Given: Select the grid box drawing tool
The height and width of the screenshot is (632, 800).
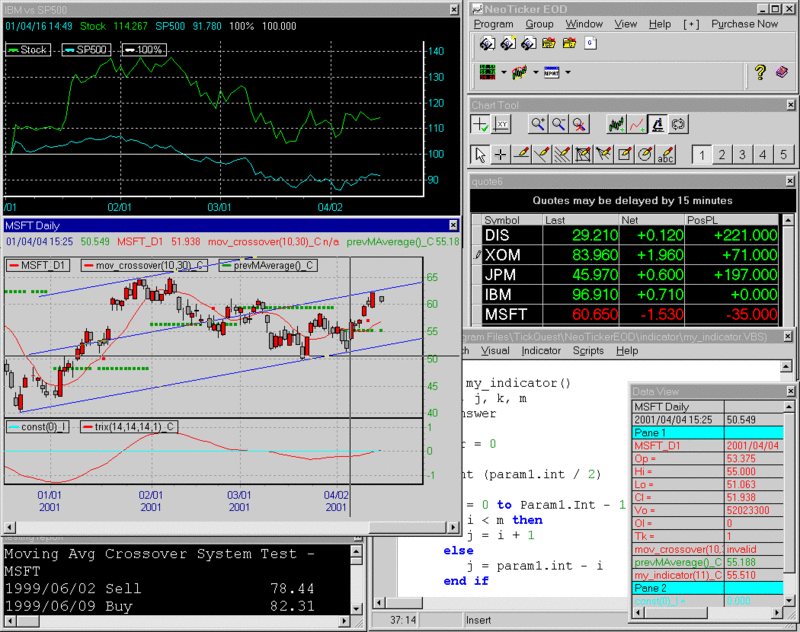Looking at the screenshot, I should (583, 155).
